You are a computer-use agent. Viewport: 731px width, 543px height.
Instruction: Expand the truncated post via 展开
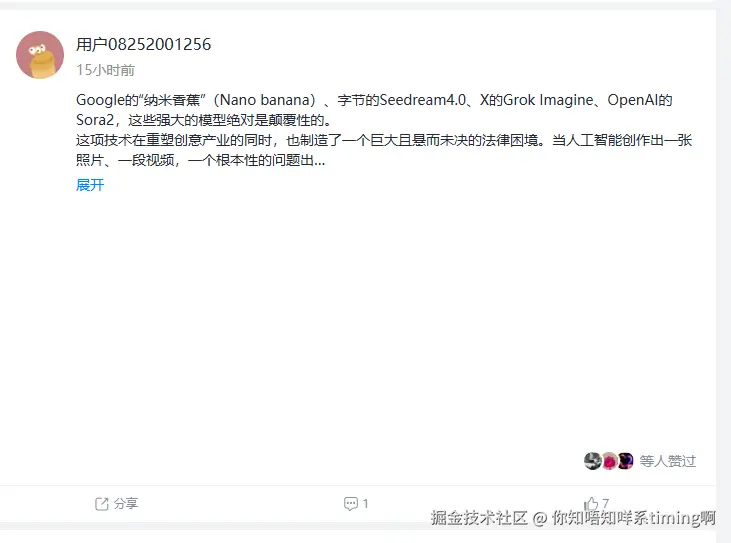point(90,185)
